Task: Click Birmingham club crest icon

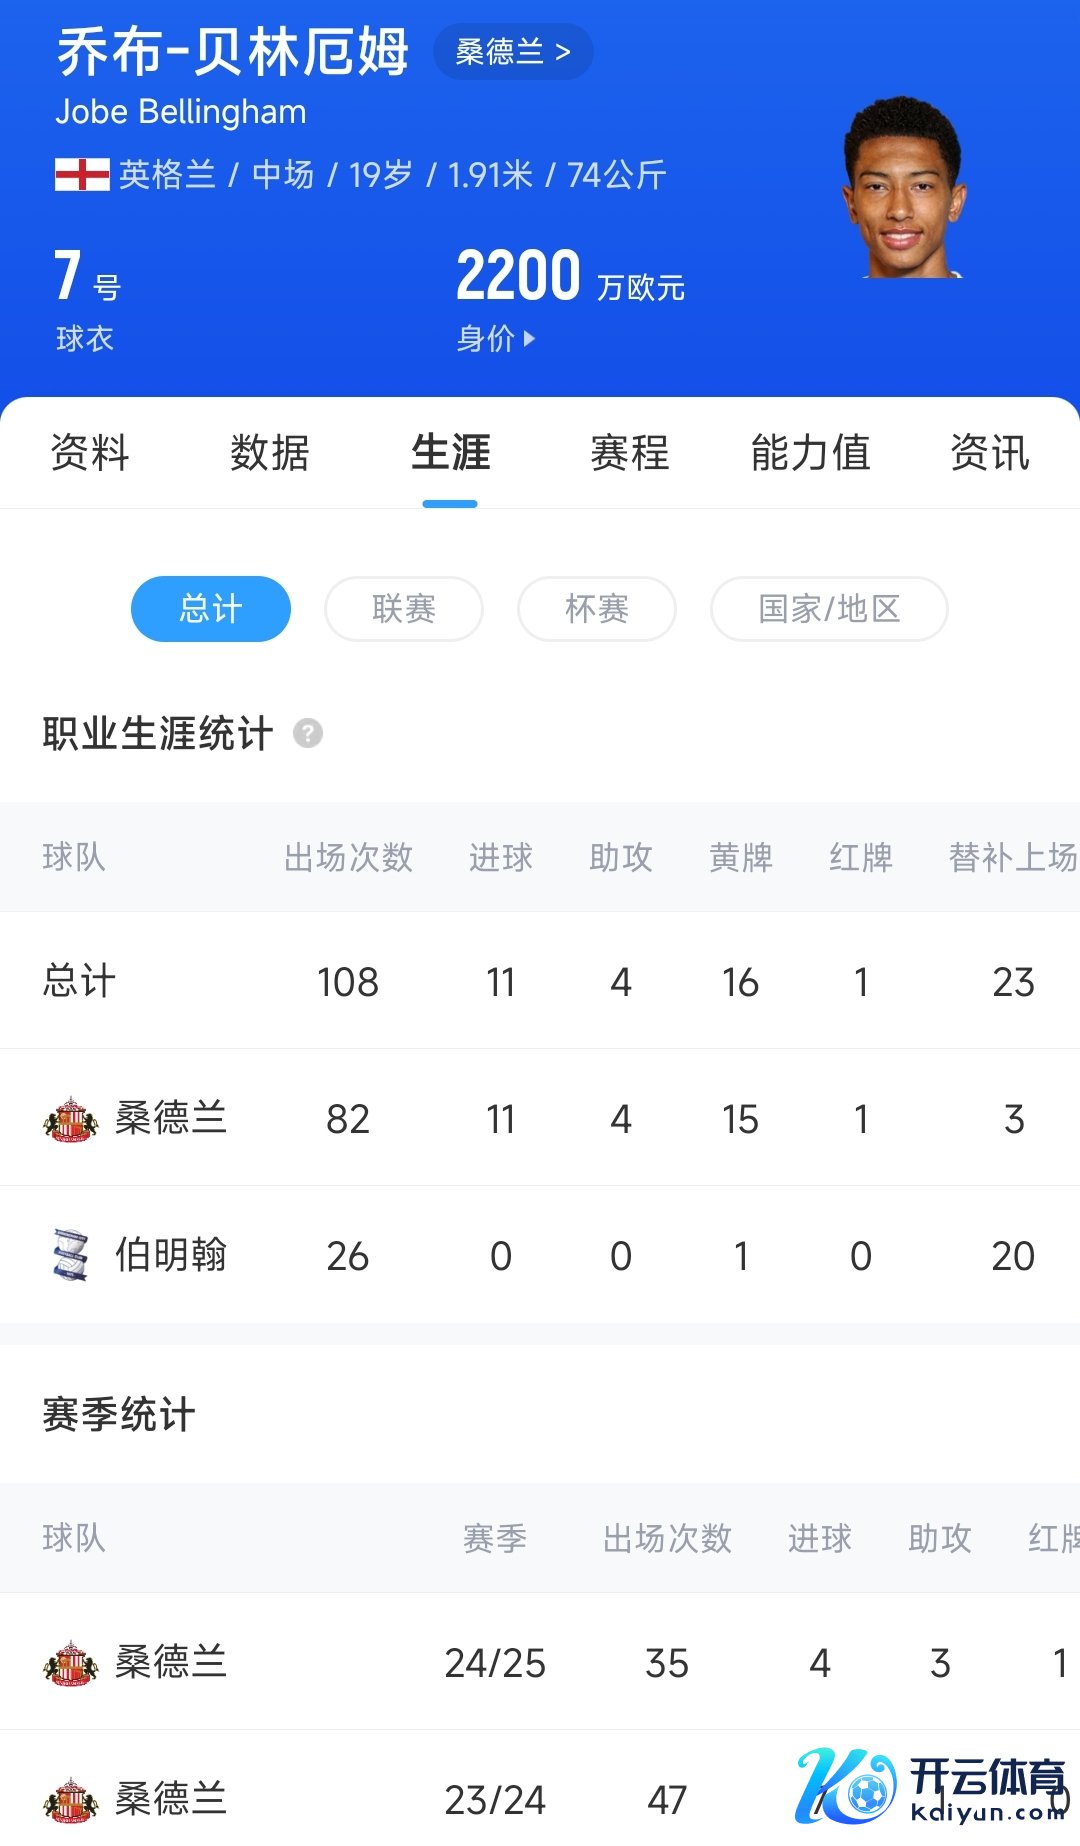Action: 70,1255
